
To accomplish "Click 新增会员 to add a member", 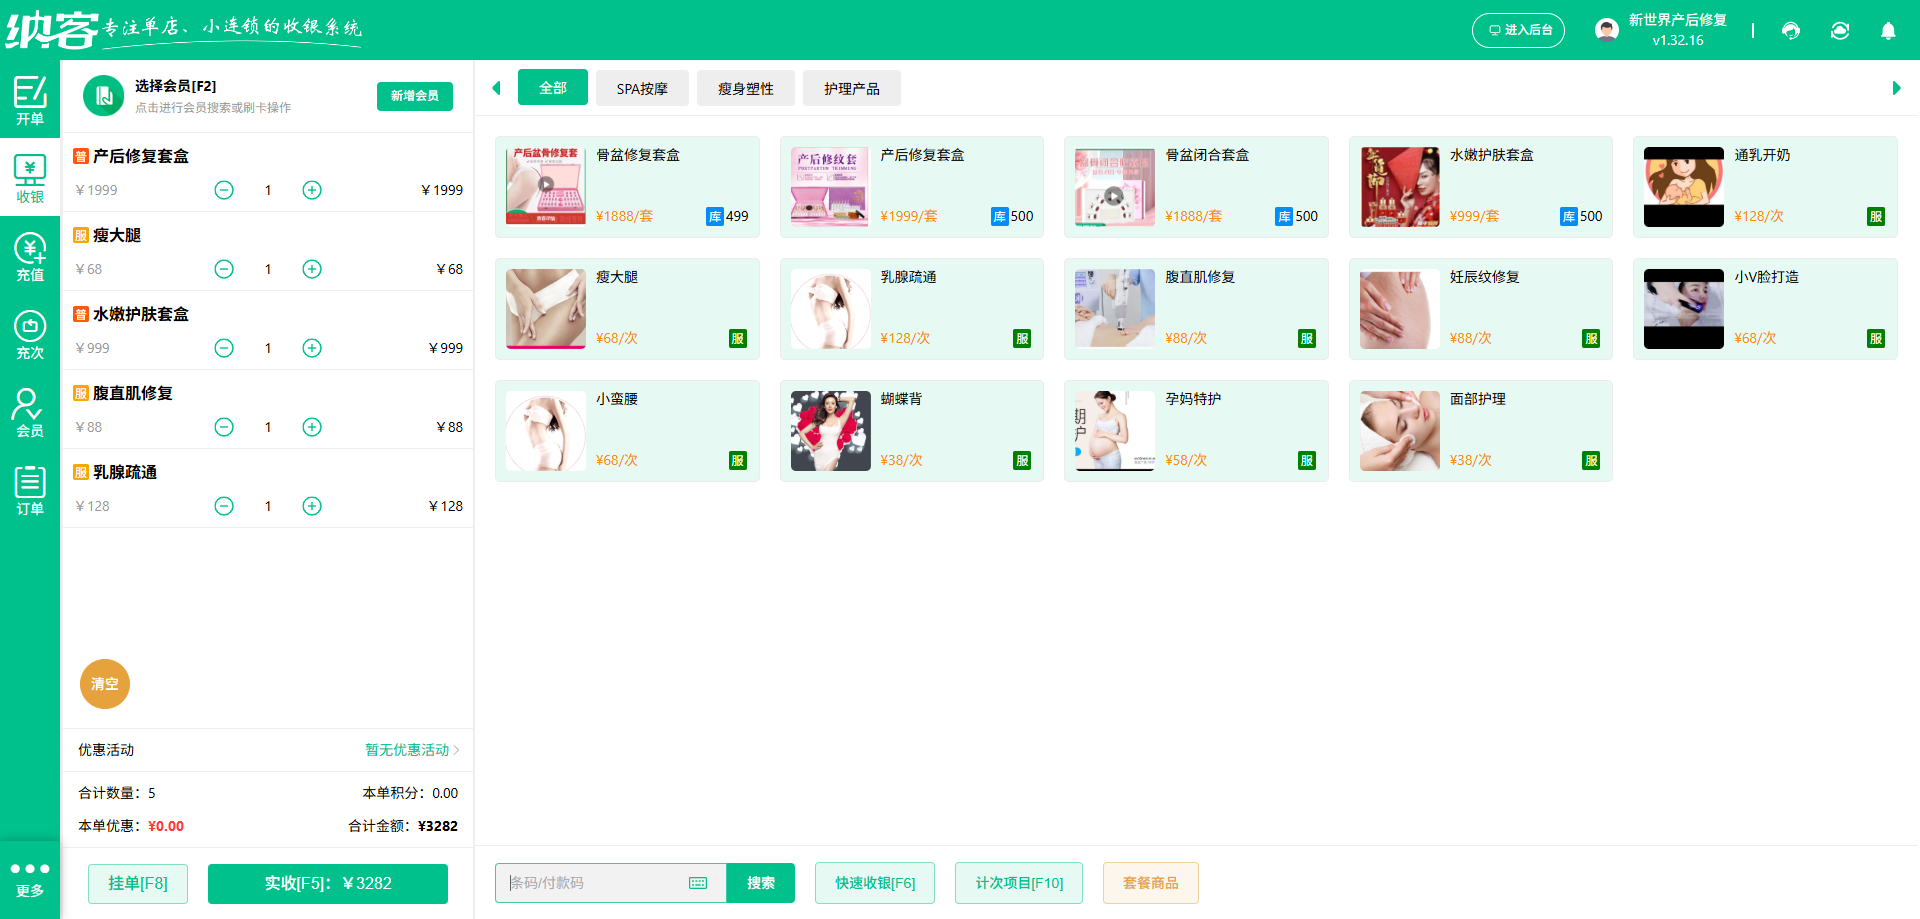I will (x=414, y=96).
